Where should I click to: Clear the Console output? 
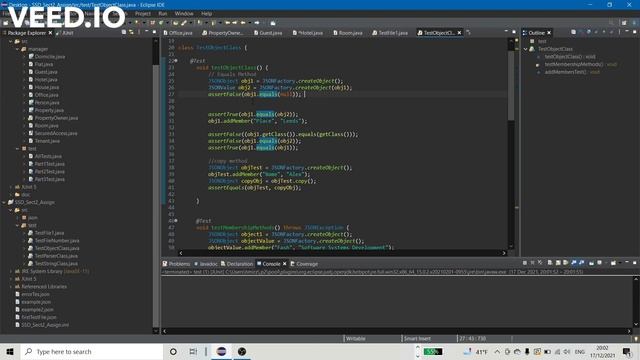coord(550,263)
